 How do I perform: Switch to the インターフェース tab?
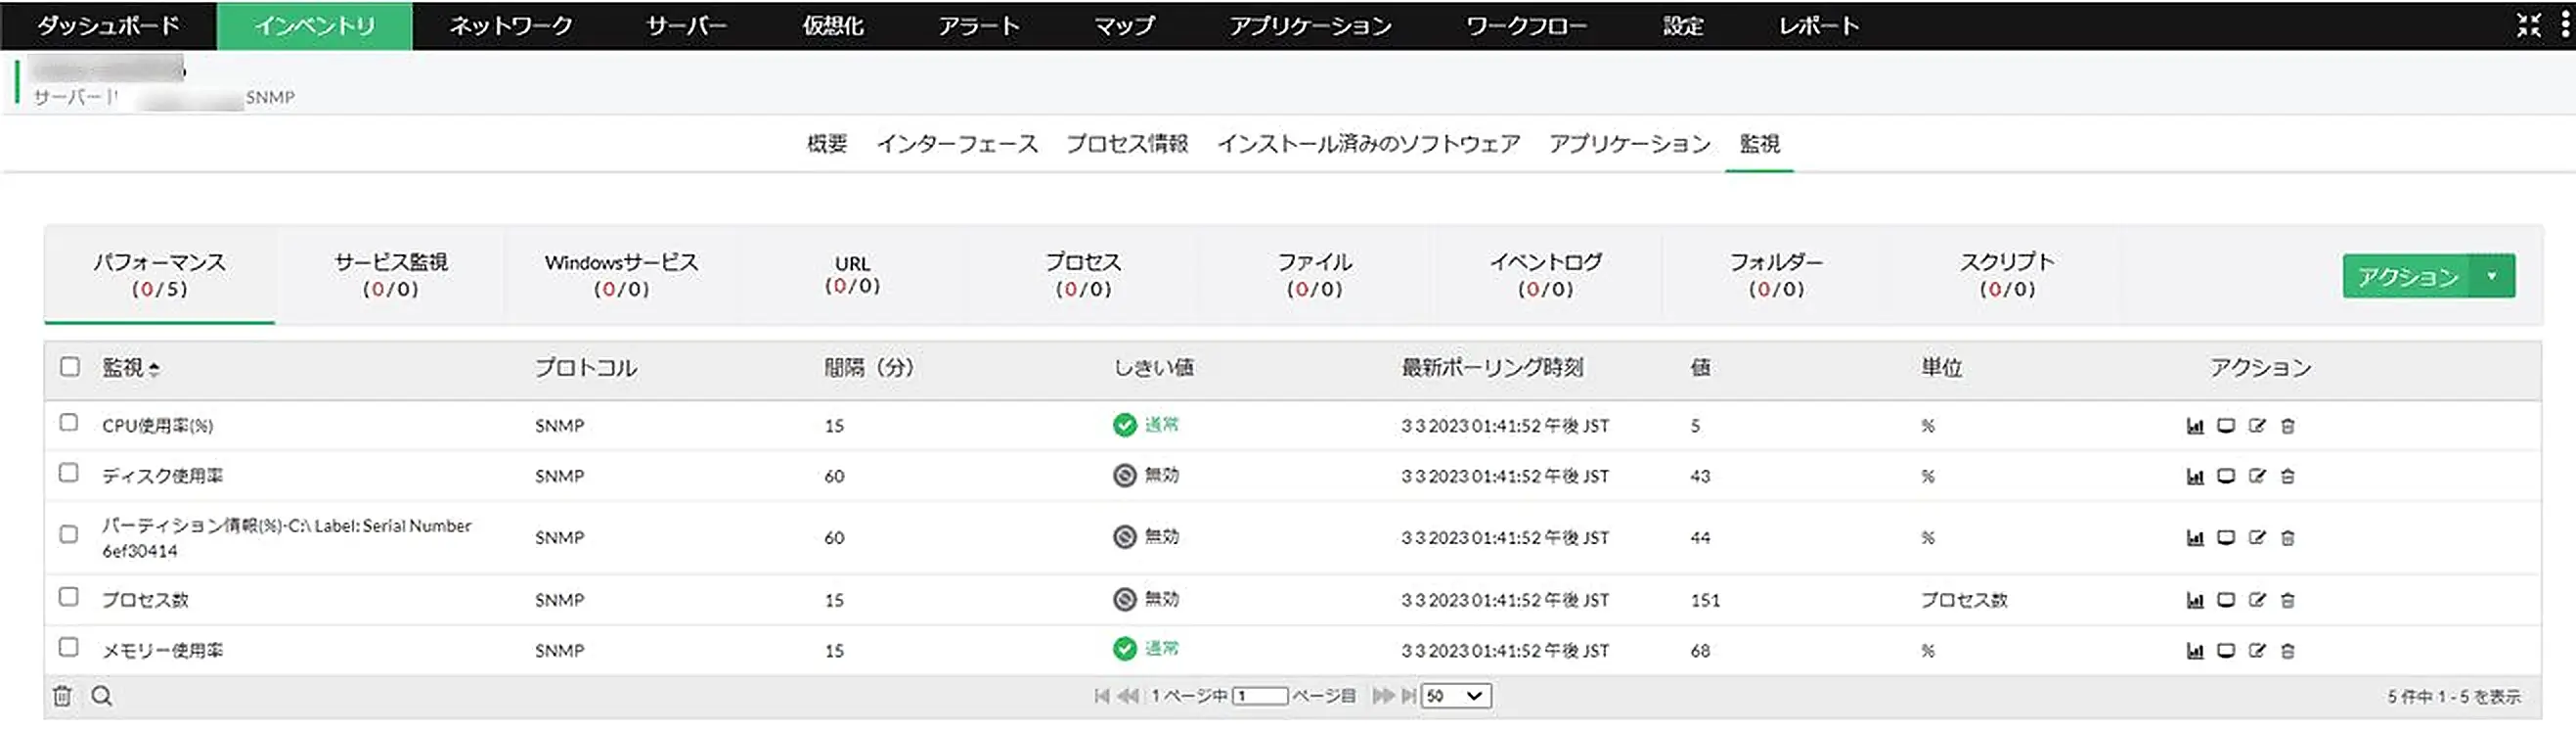[x=957, y=144]
